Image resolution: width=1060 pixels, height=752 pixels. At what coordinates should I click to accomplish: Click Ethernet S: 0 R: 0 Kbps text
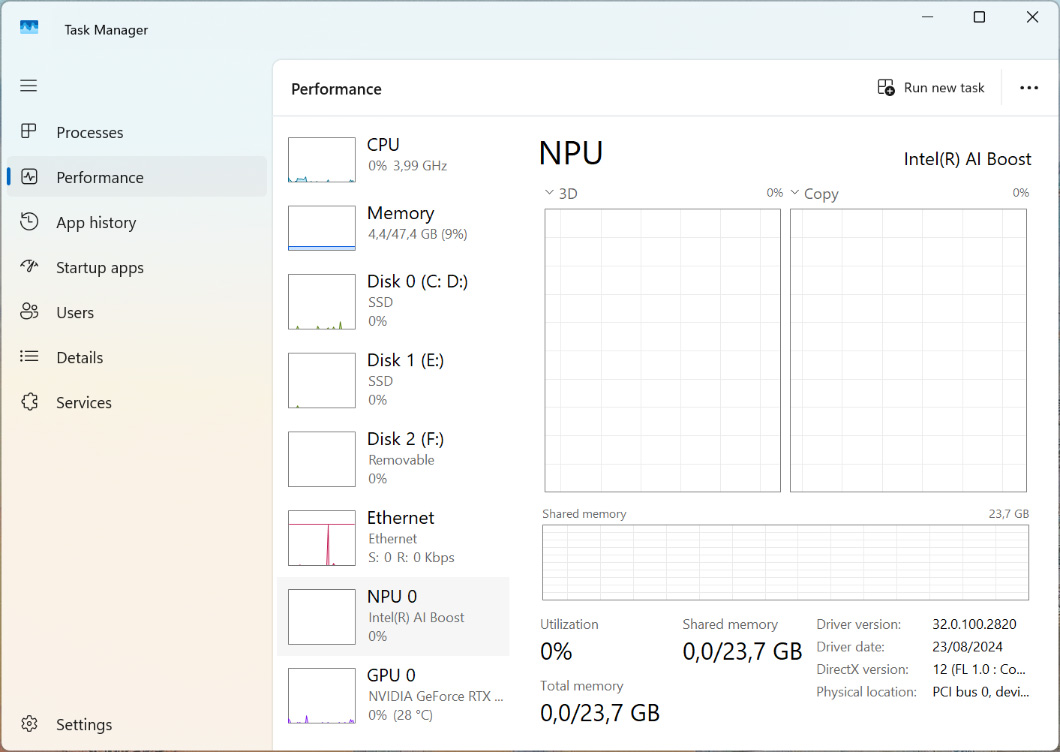click(412, 557)
